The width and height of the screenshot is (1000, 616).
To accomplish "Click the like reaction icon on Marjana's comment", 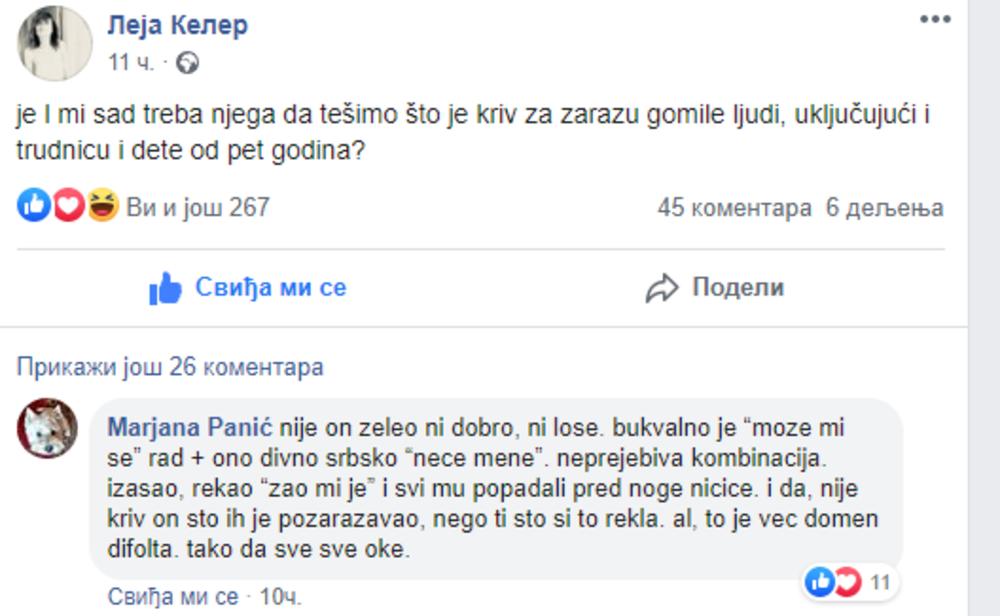I will 819,581.
